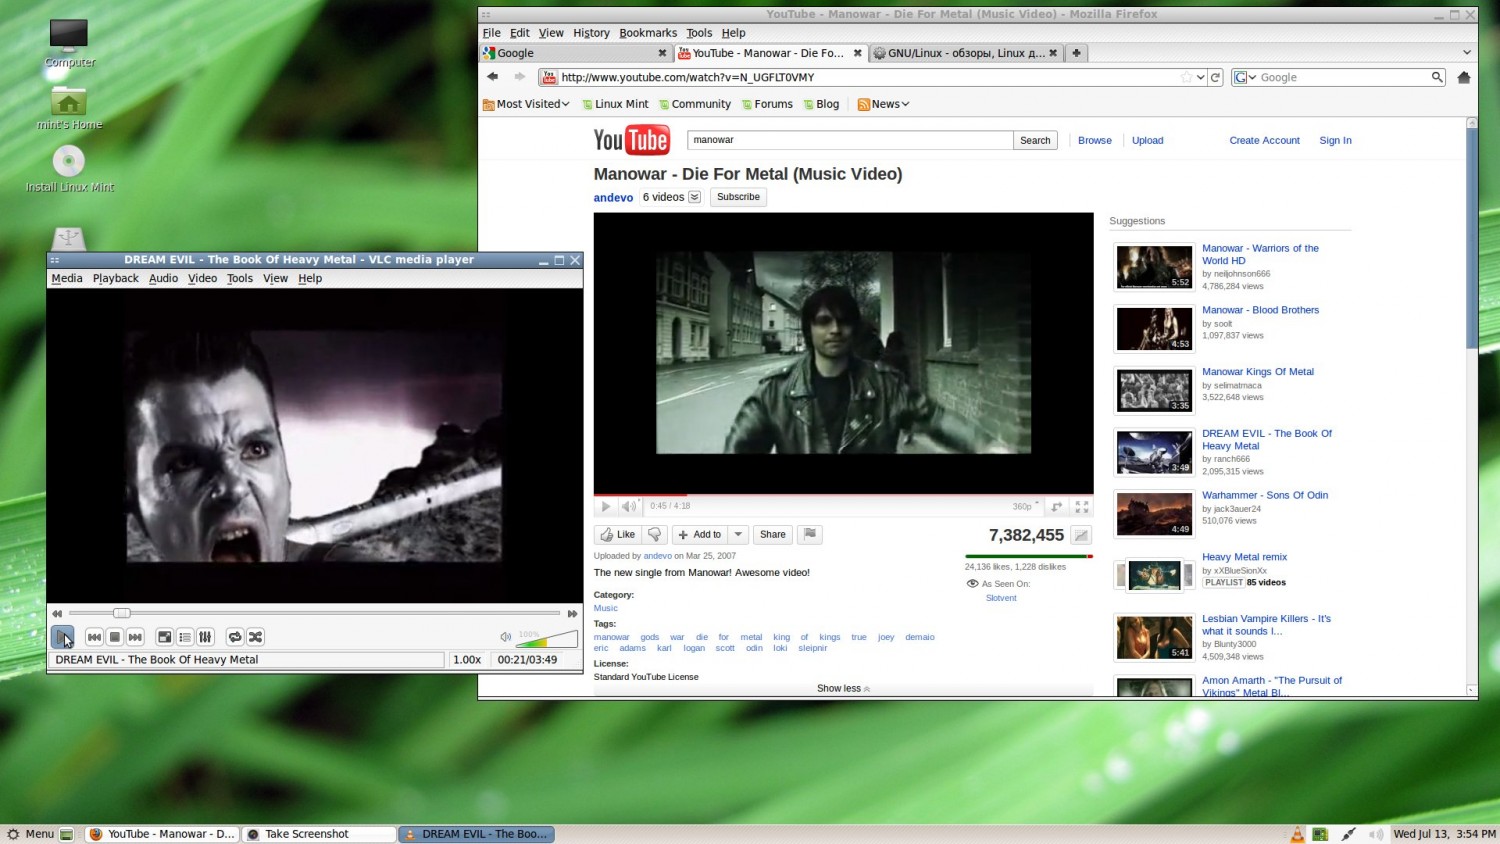
Task: Reload the page in Firefox
Action: pyautogui.click(x=1216, y=77)
